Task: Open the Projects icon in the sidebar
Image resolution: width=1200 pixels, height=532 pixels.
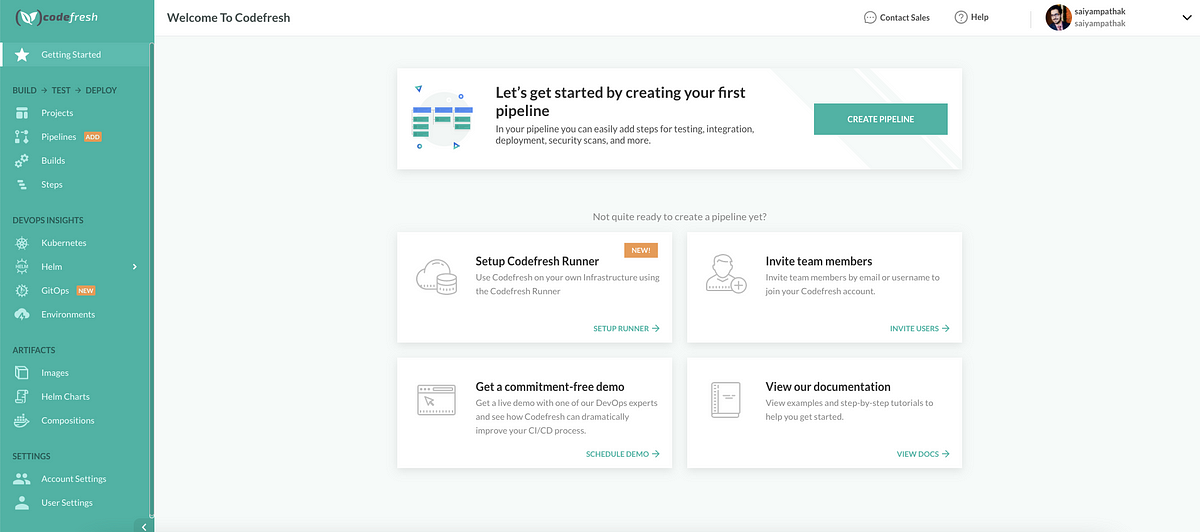Action: 22,113
